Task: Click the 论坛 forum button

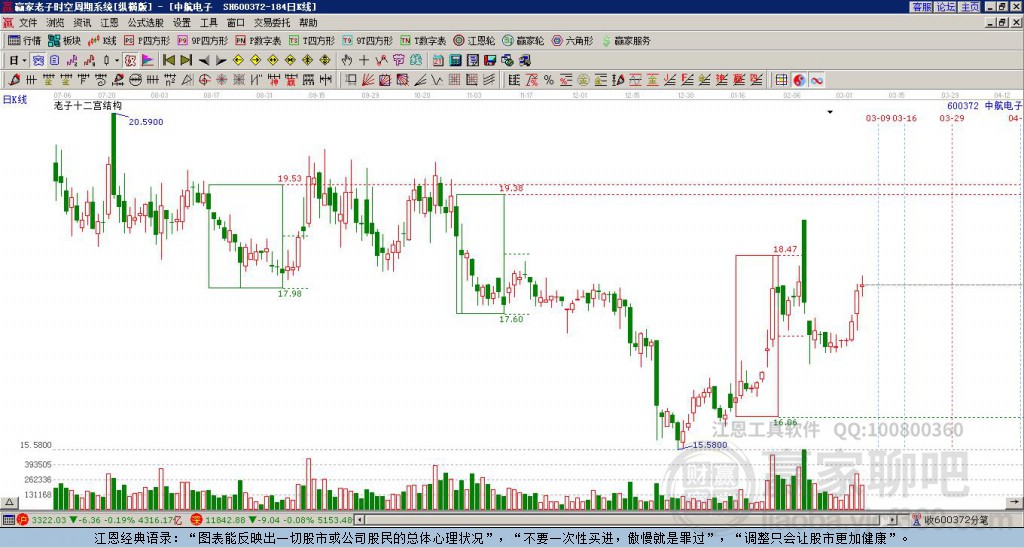Action: [946, 7]
